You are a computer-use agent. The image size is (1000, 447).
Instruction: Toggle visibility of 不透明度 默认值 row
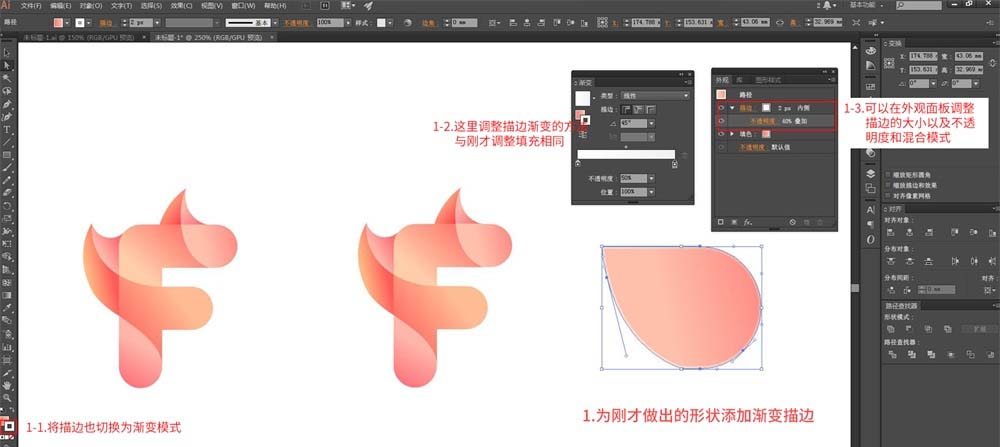tap(721, 147)
